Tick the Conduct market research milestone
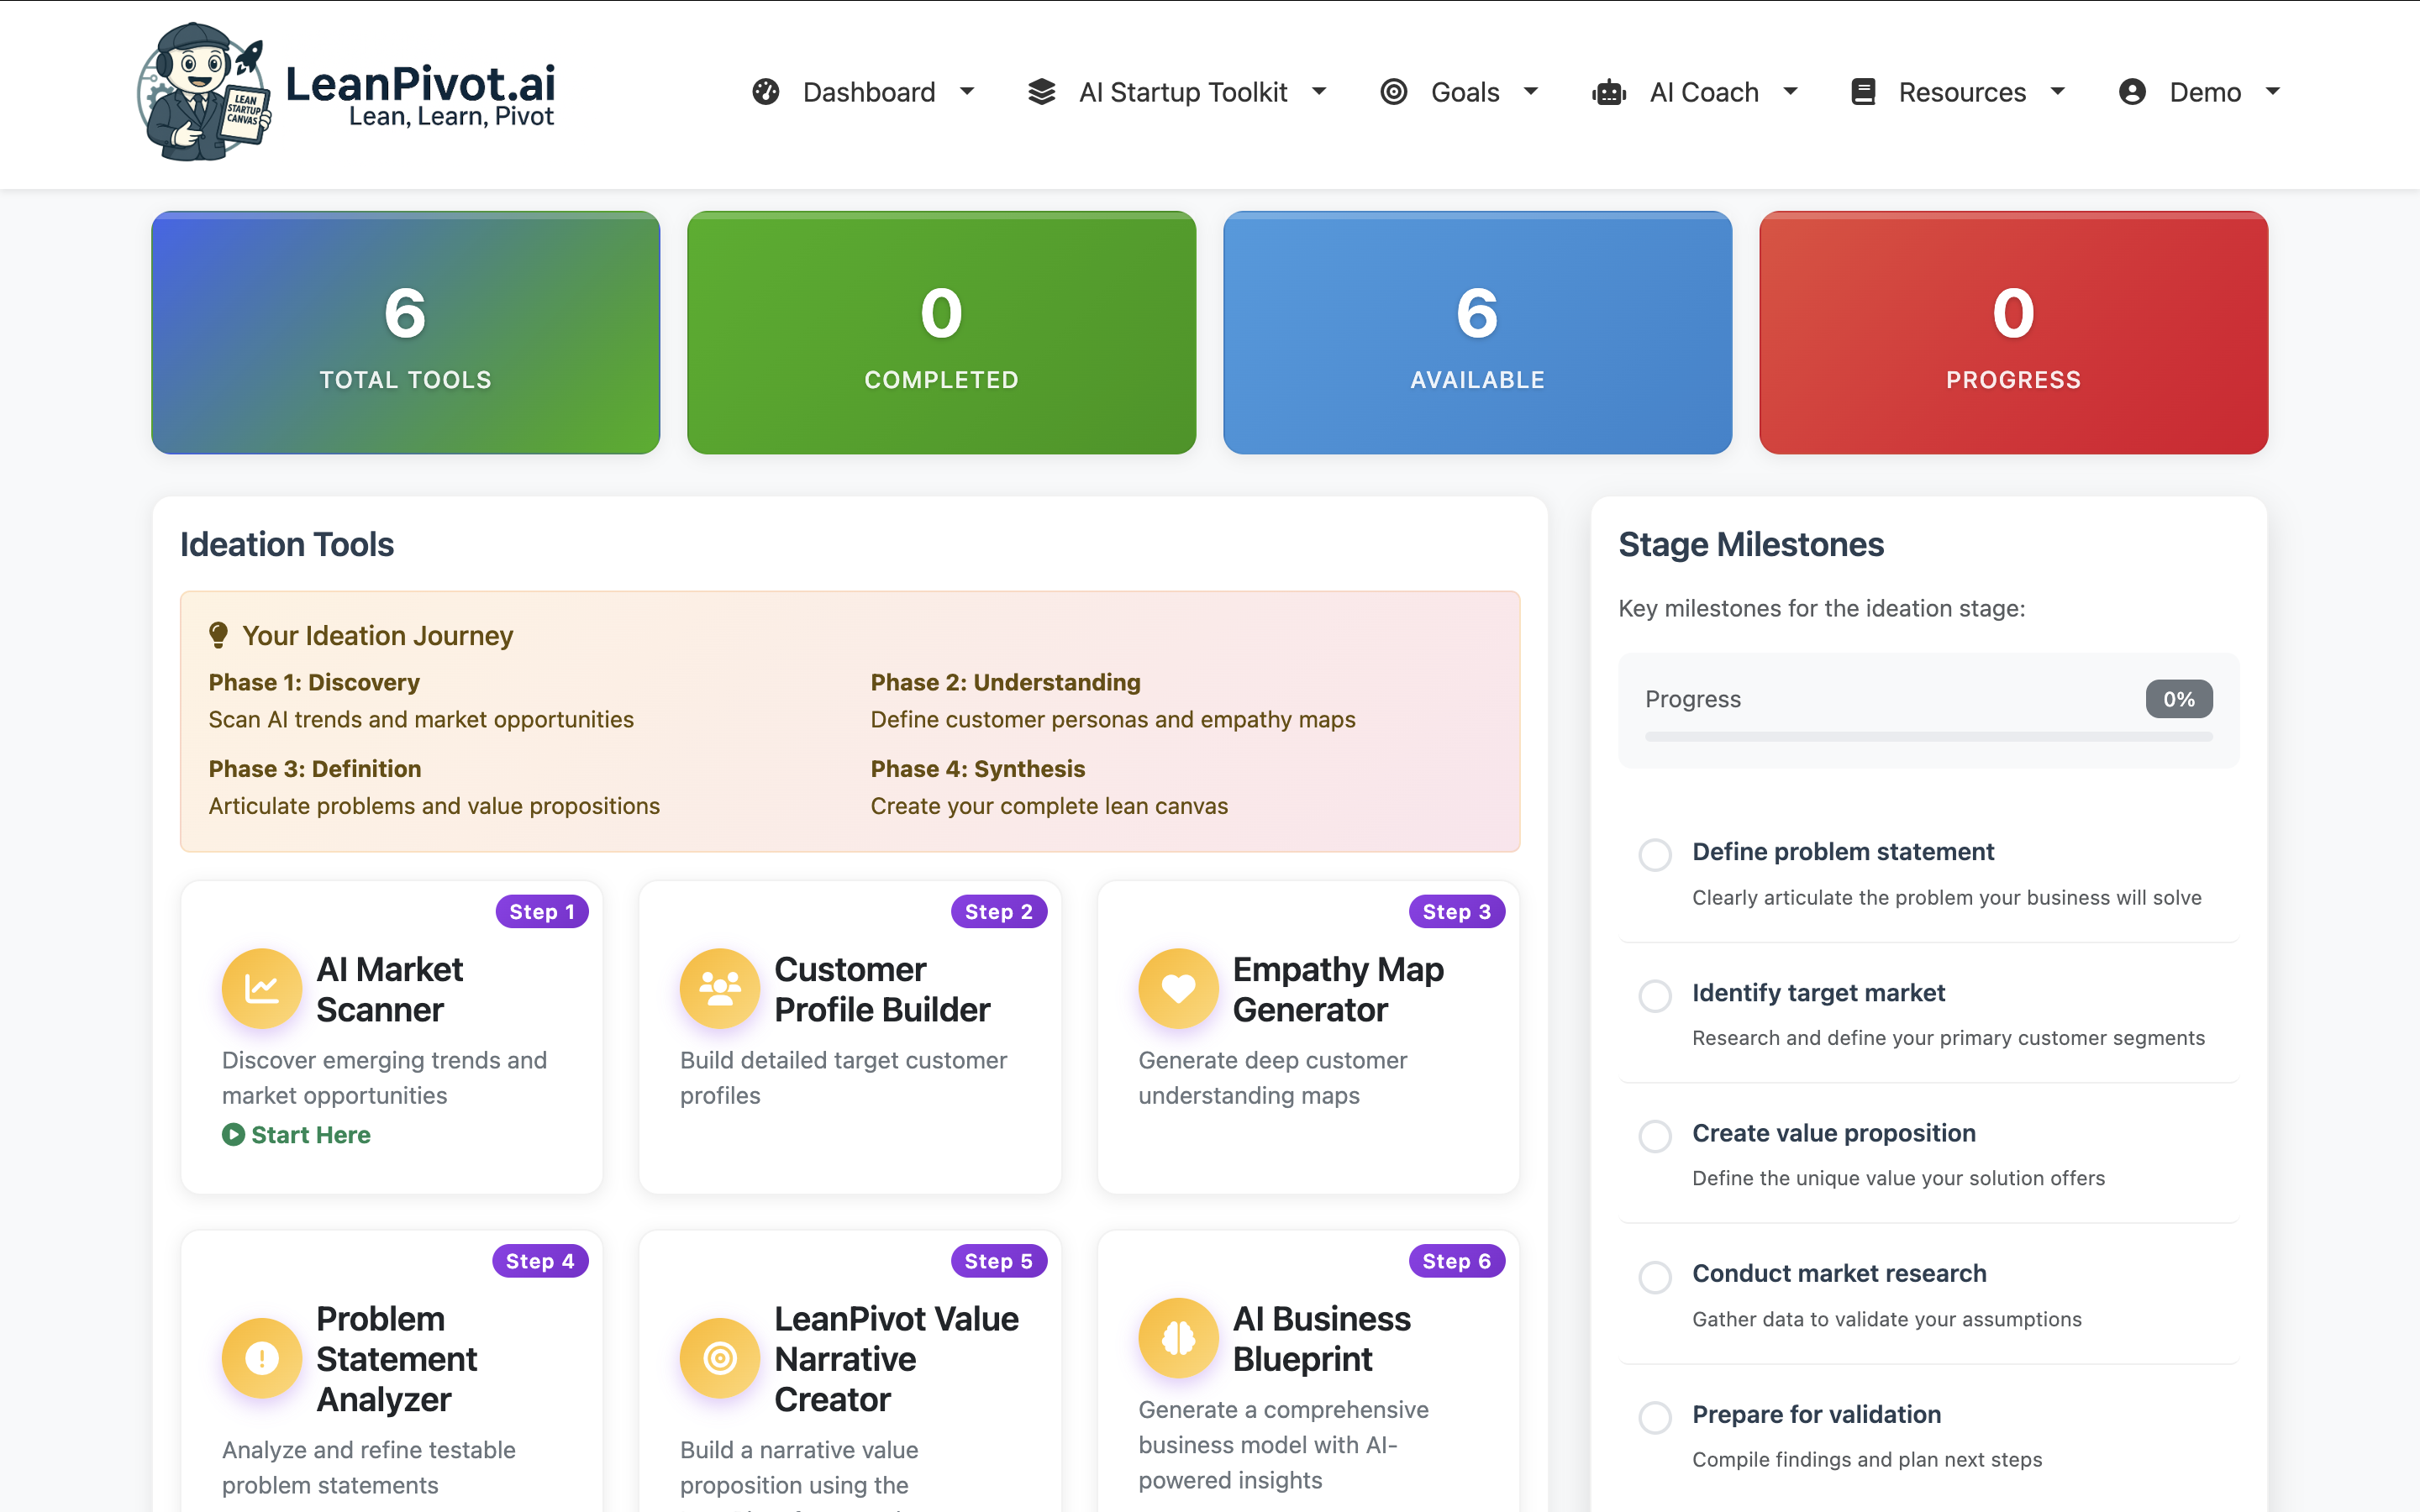 coord(1655,1277)
